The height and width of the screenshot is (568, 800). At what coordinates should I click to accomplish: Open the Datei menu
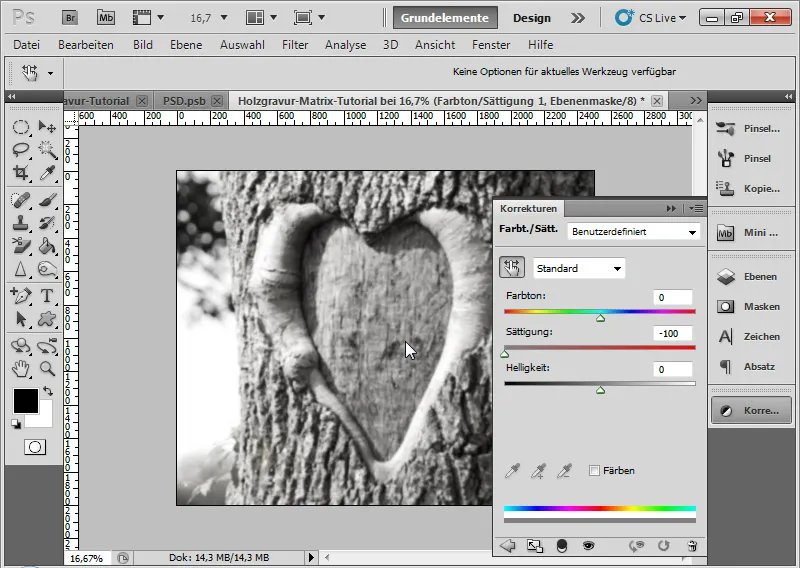(x=27, y=45)
